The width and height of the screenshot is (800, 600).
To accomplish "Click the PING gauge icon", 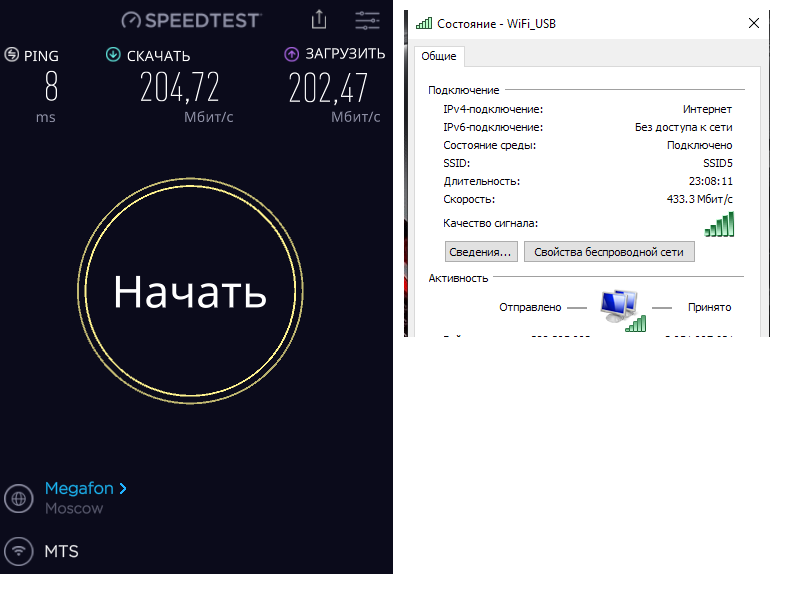I will click(12, 55).
